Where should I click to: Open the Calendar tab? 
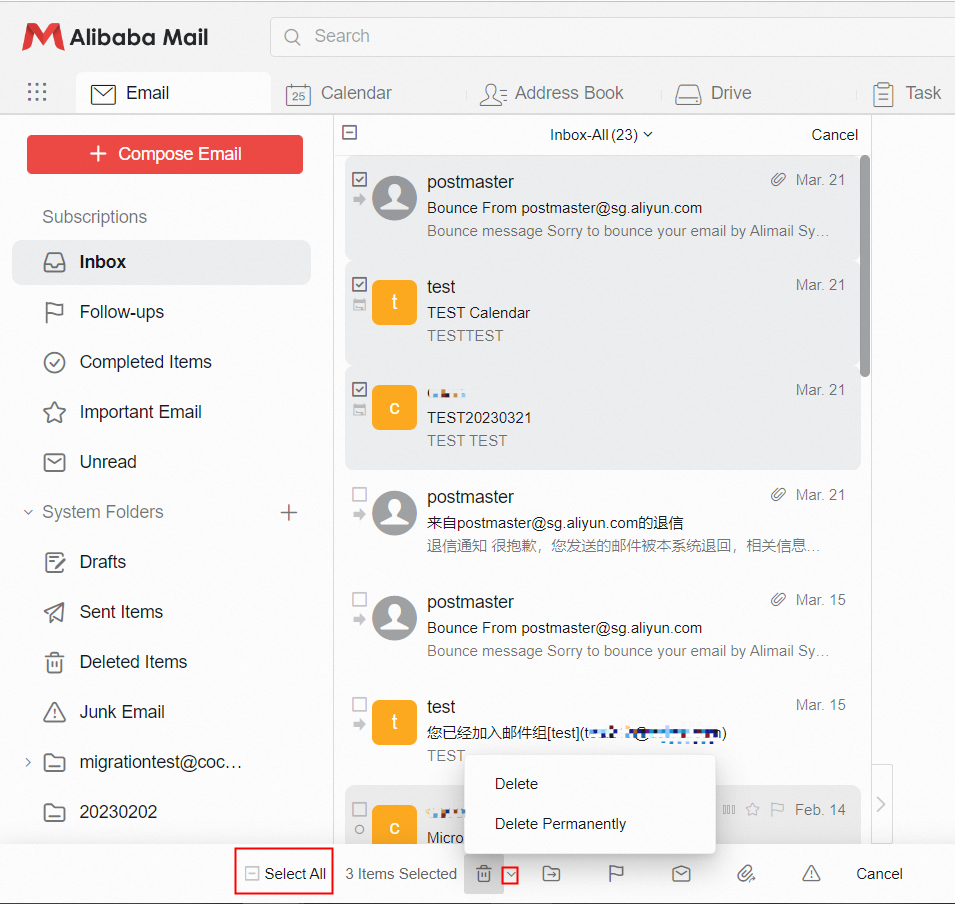click(339, 93)
